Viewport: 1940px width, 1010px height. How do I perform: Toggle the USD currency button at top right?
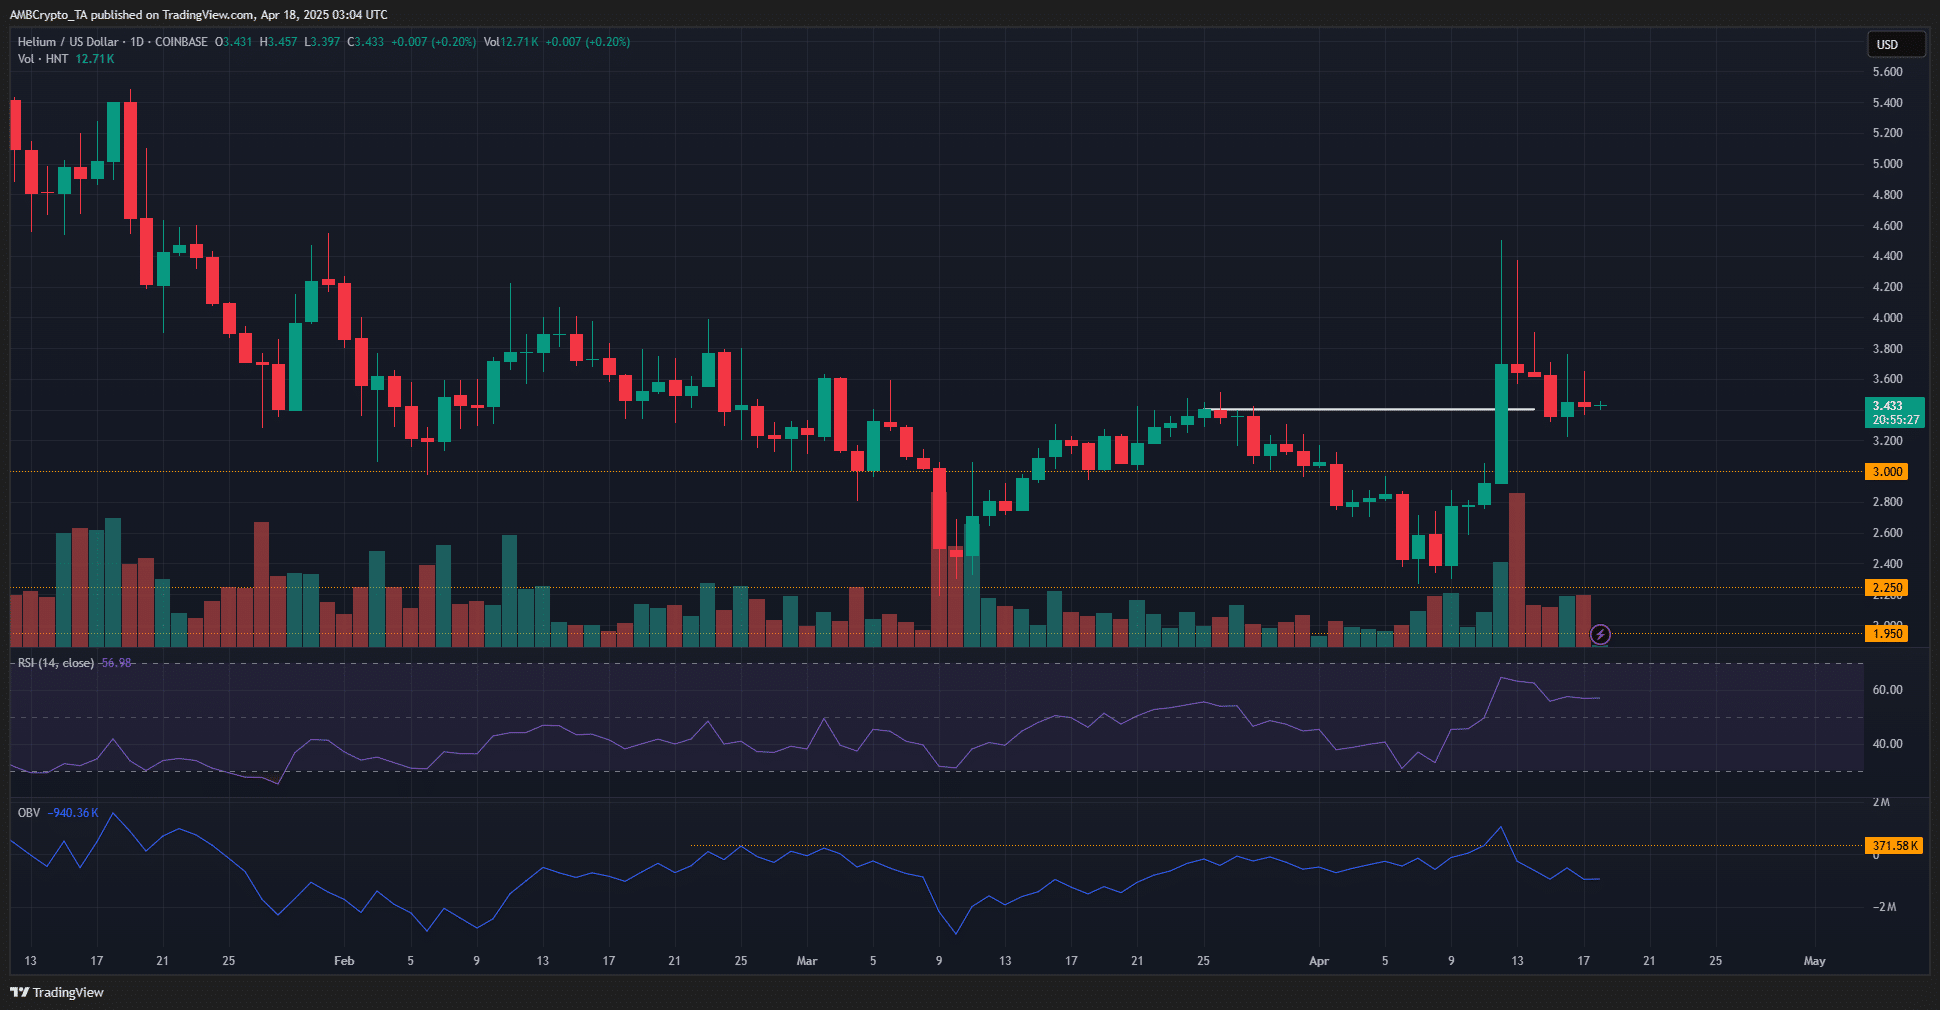click(1896, 43)
